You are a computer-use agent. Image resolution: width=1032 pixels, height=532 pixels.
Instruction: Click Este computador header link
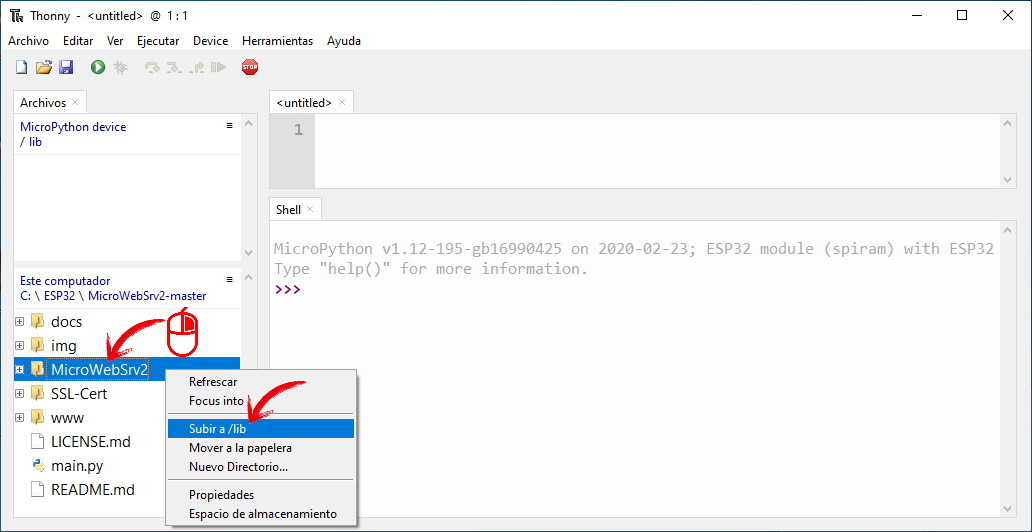pos(65,280)
